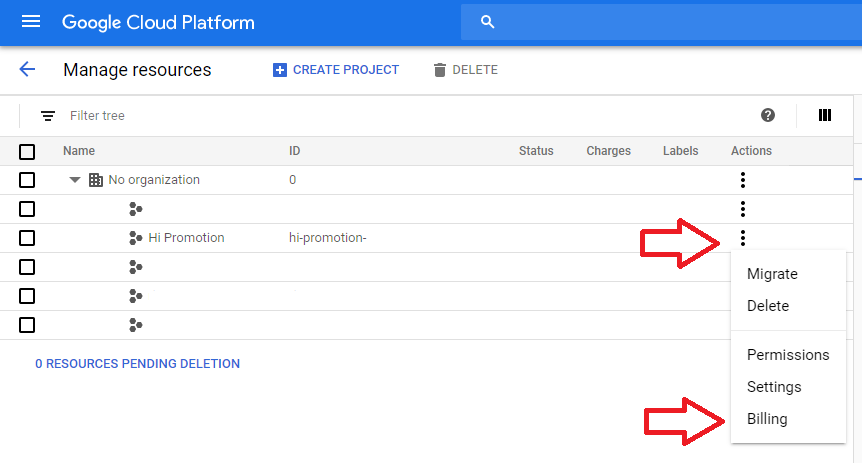Screen dimensions: 862x463
Task: Open the help question mark icon
Action: (x=768, y=115)
